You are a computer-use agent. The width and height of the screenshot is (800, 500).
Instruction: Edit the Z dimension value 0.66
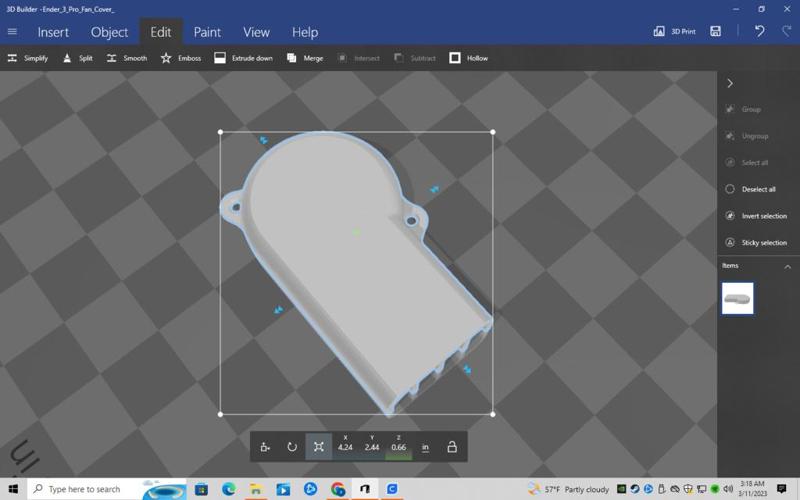coord(398,447)
